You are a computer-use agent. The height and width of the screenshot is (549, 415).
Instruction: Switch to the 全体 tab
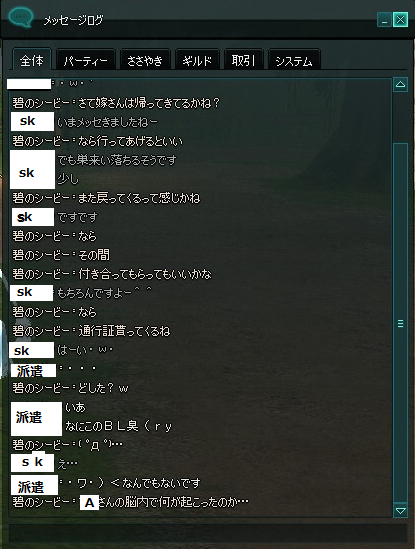coord(32,61)
